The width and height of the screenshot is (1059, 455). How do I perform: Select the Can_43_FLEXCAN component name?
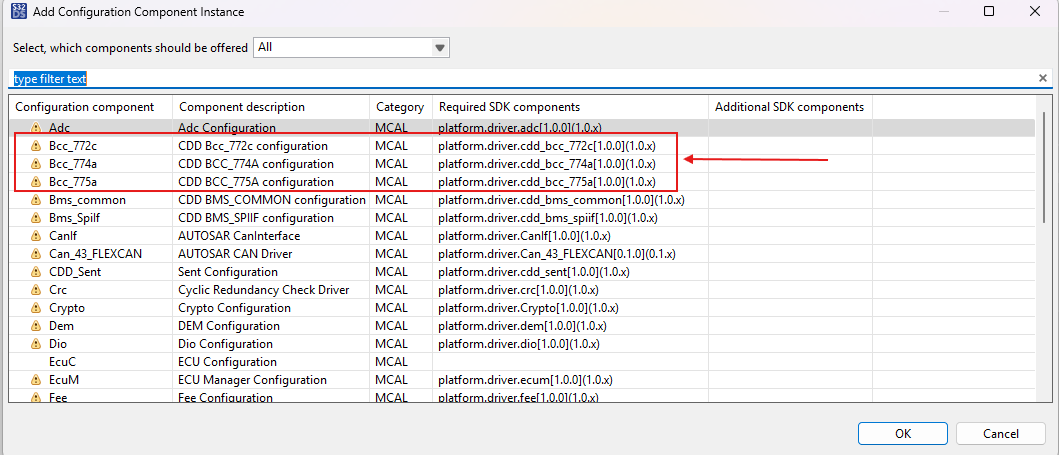[x=95, y=255]
